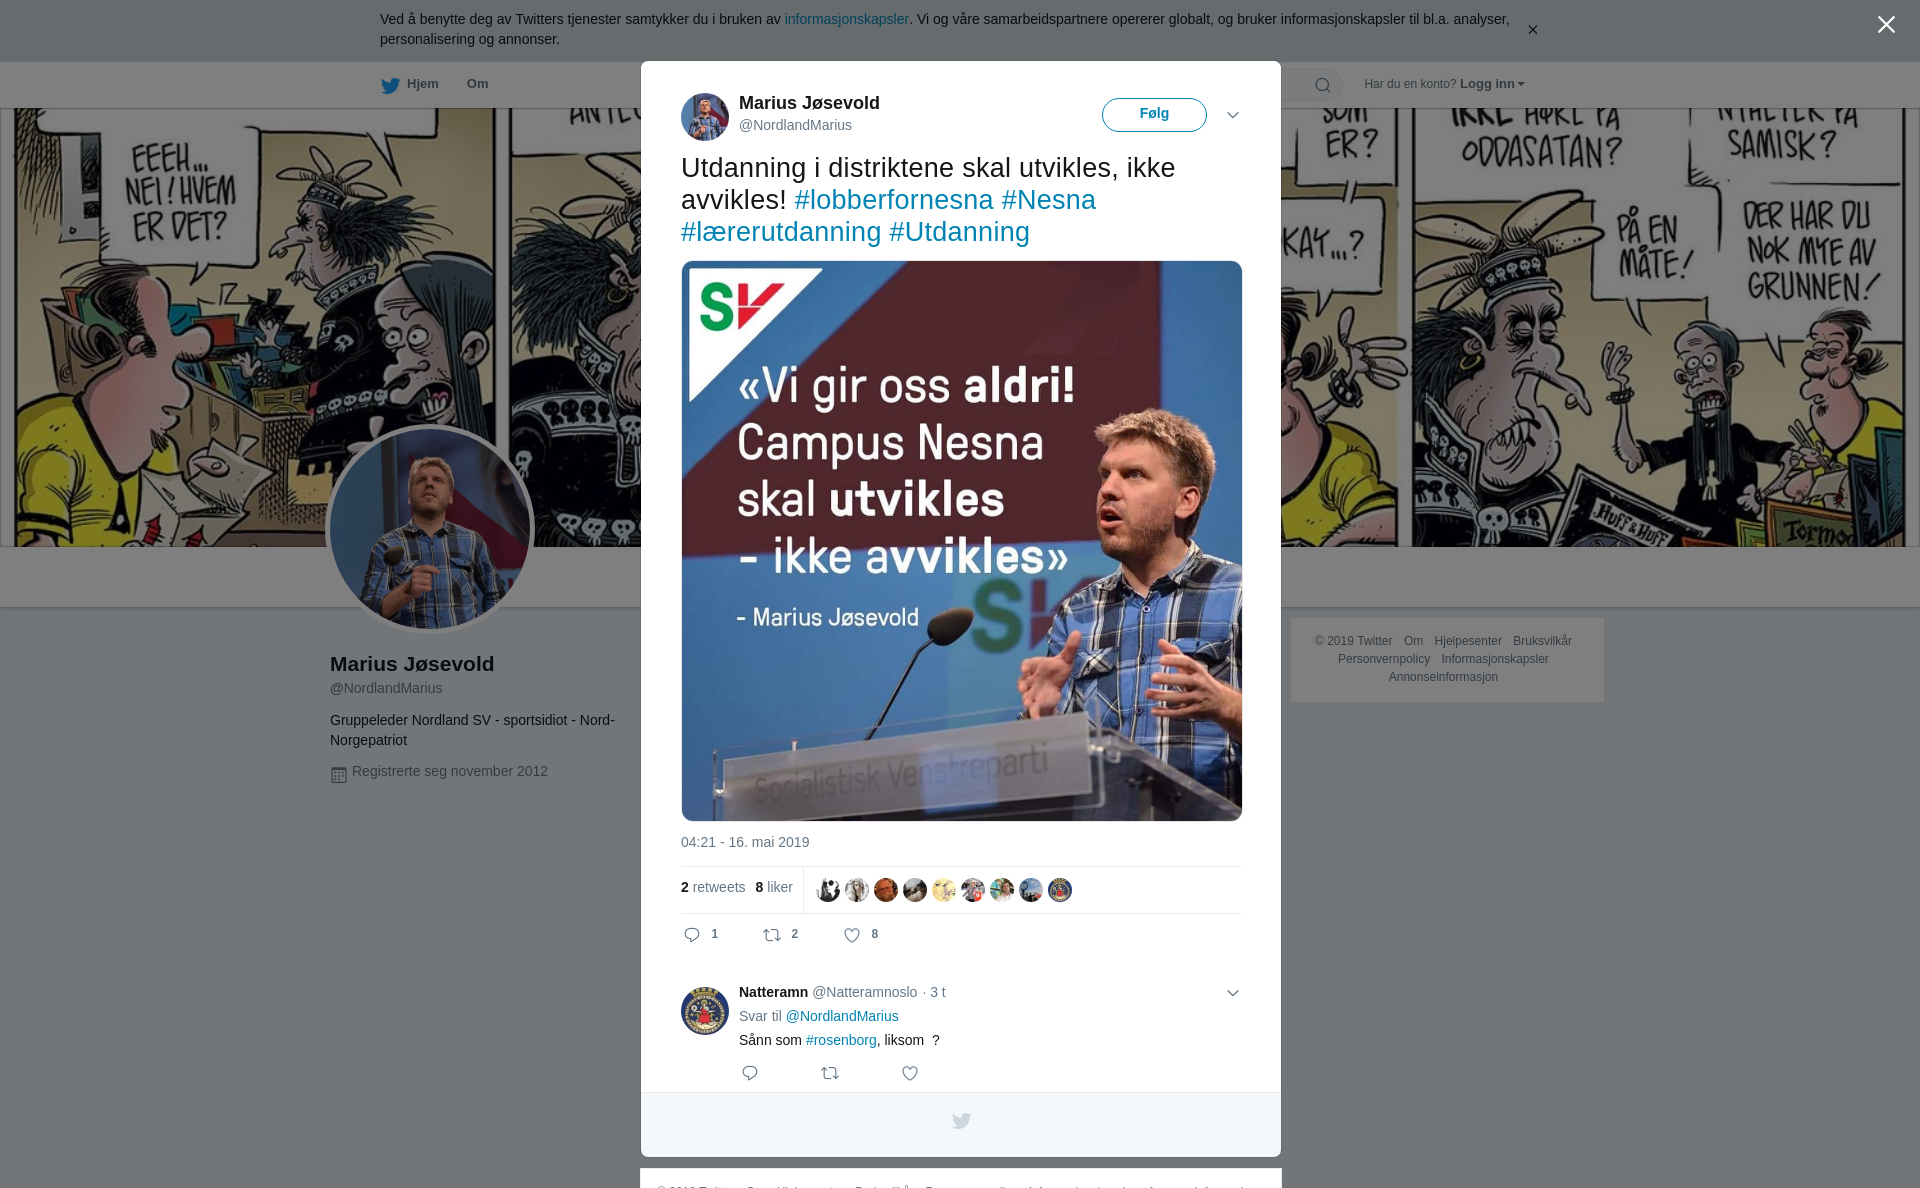The height and width of the screenshot is (1188, 1920).
Task: Close the tweet overlay with the top-right X
Action: [1886, 25]
